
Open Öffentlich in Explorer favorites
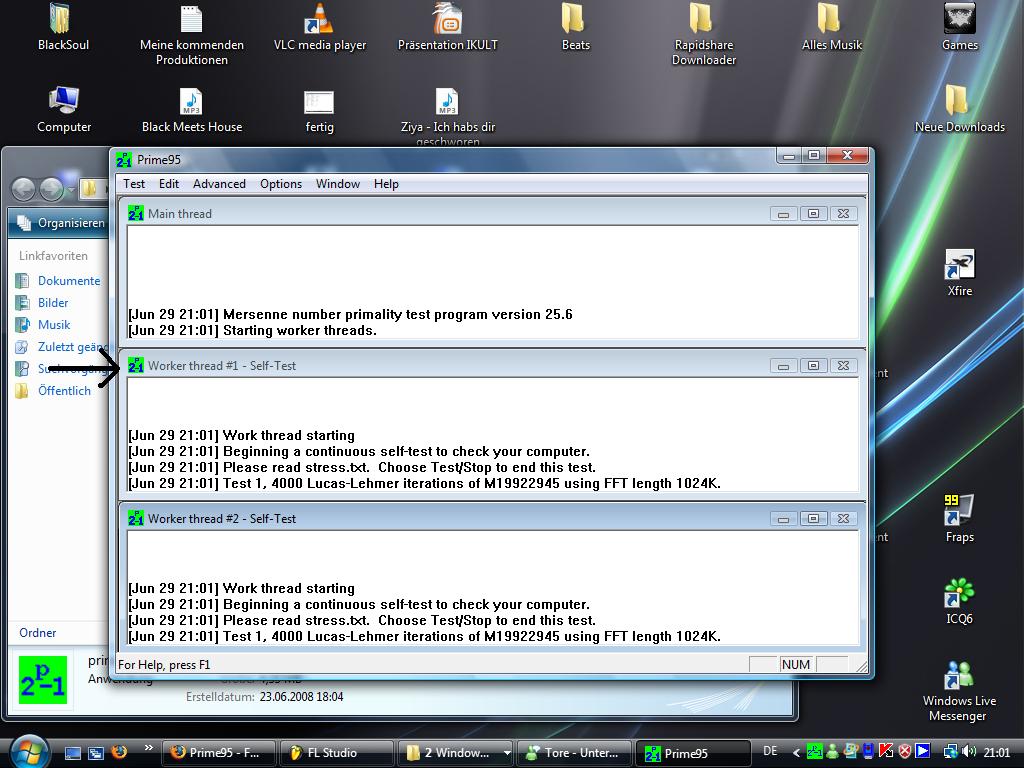53,391
